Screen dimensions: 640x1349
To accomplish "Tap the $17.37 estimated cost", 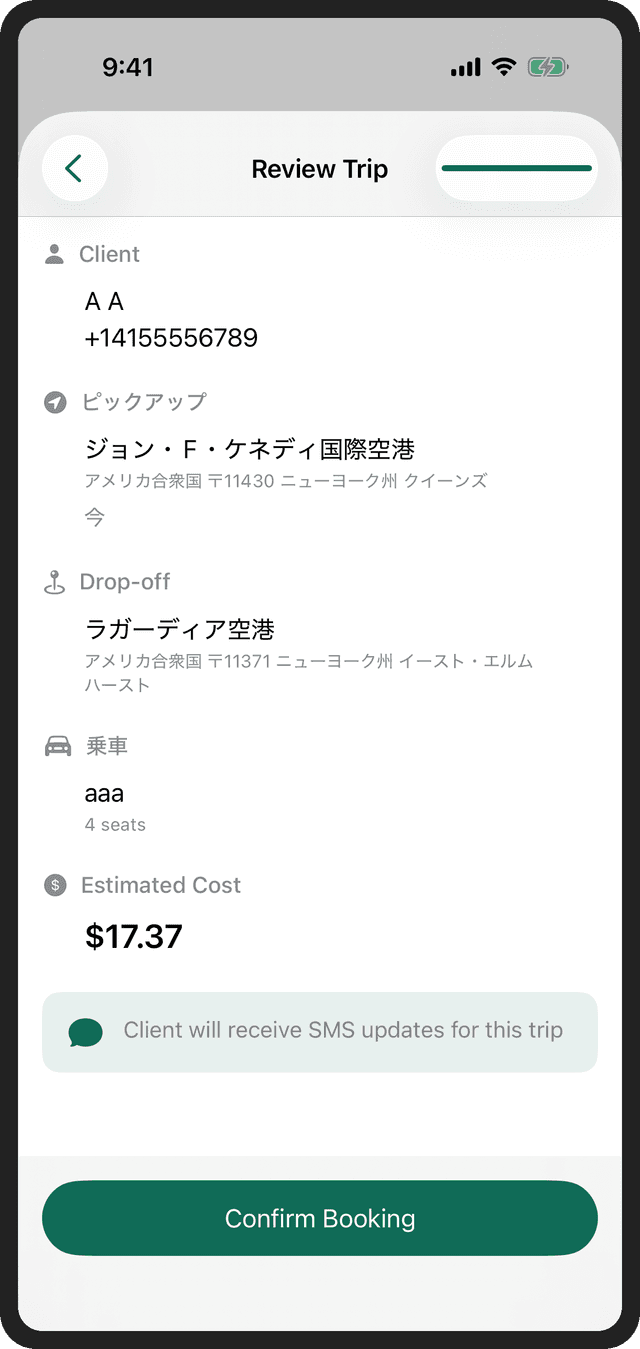I will coord(134,936).
